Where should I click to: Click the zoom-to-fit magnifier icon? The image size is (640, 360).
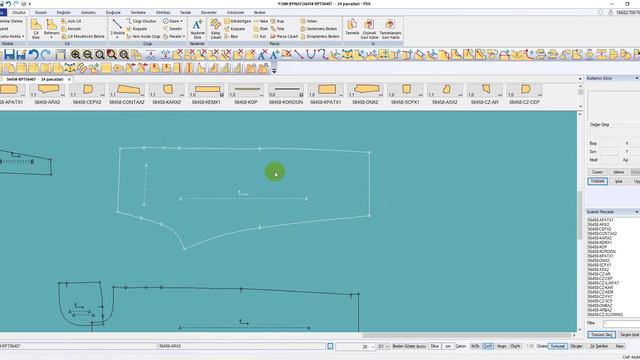pos(100,54)
